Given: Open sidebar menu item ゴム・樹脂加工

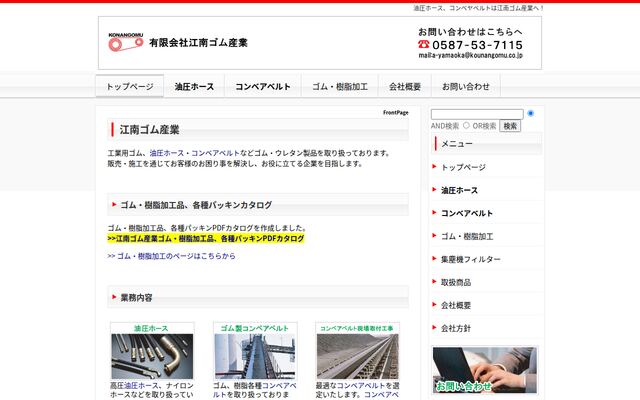Looking at the screenshot, I should (x=467, y=236).
